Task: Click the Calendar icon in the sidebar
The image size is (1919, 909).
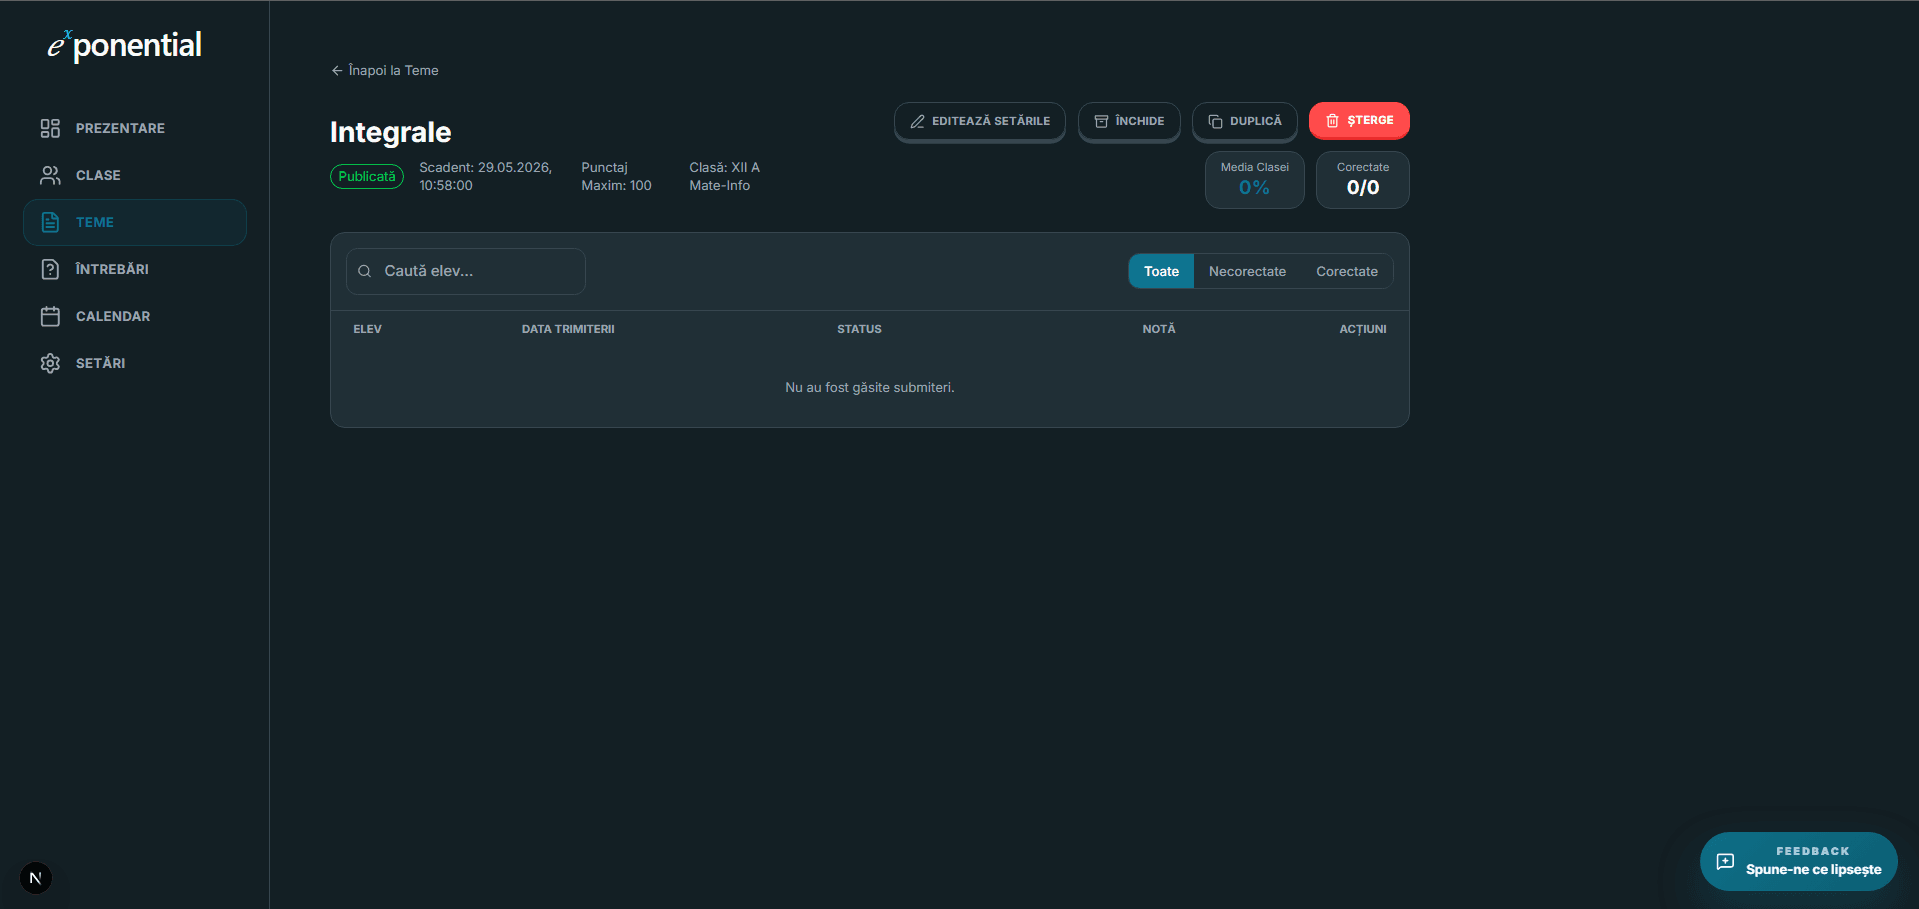Action: [50, 316]
